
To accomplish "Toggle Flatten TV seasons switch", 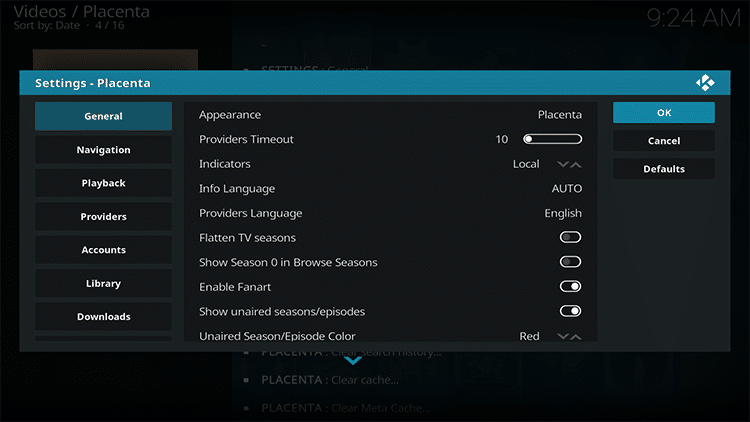I will pyautogui.click(x=571, y=237).
